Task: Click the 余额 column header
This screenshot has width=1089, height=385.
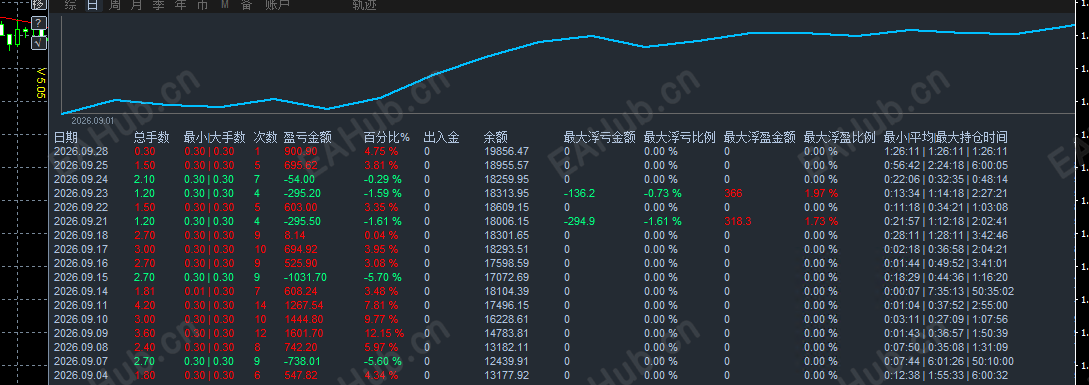Action: click(x=496, y=138)
